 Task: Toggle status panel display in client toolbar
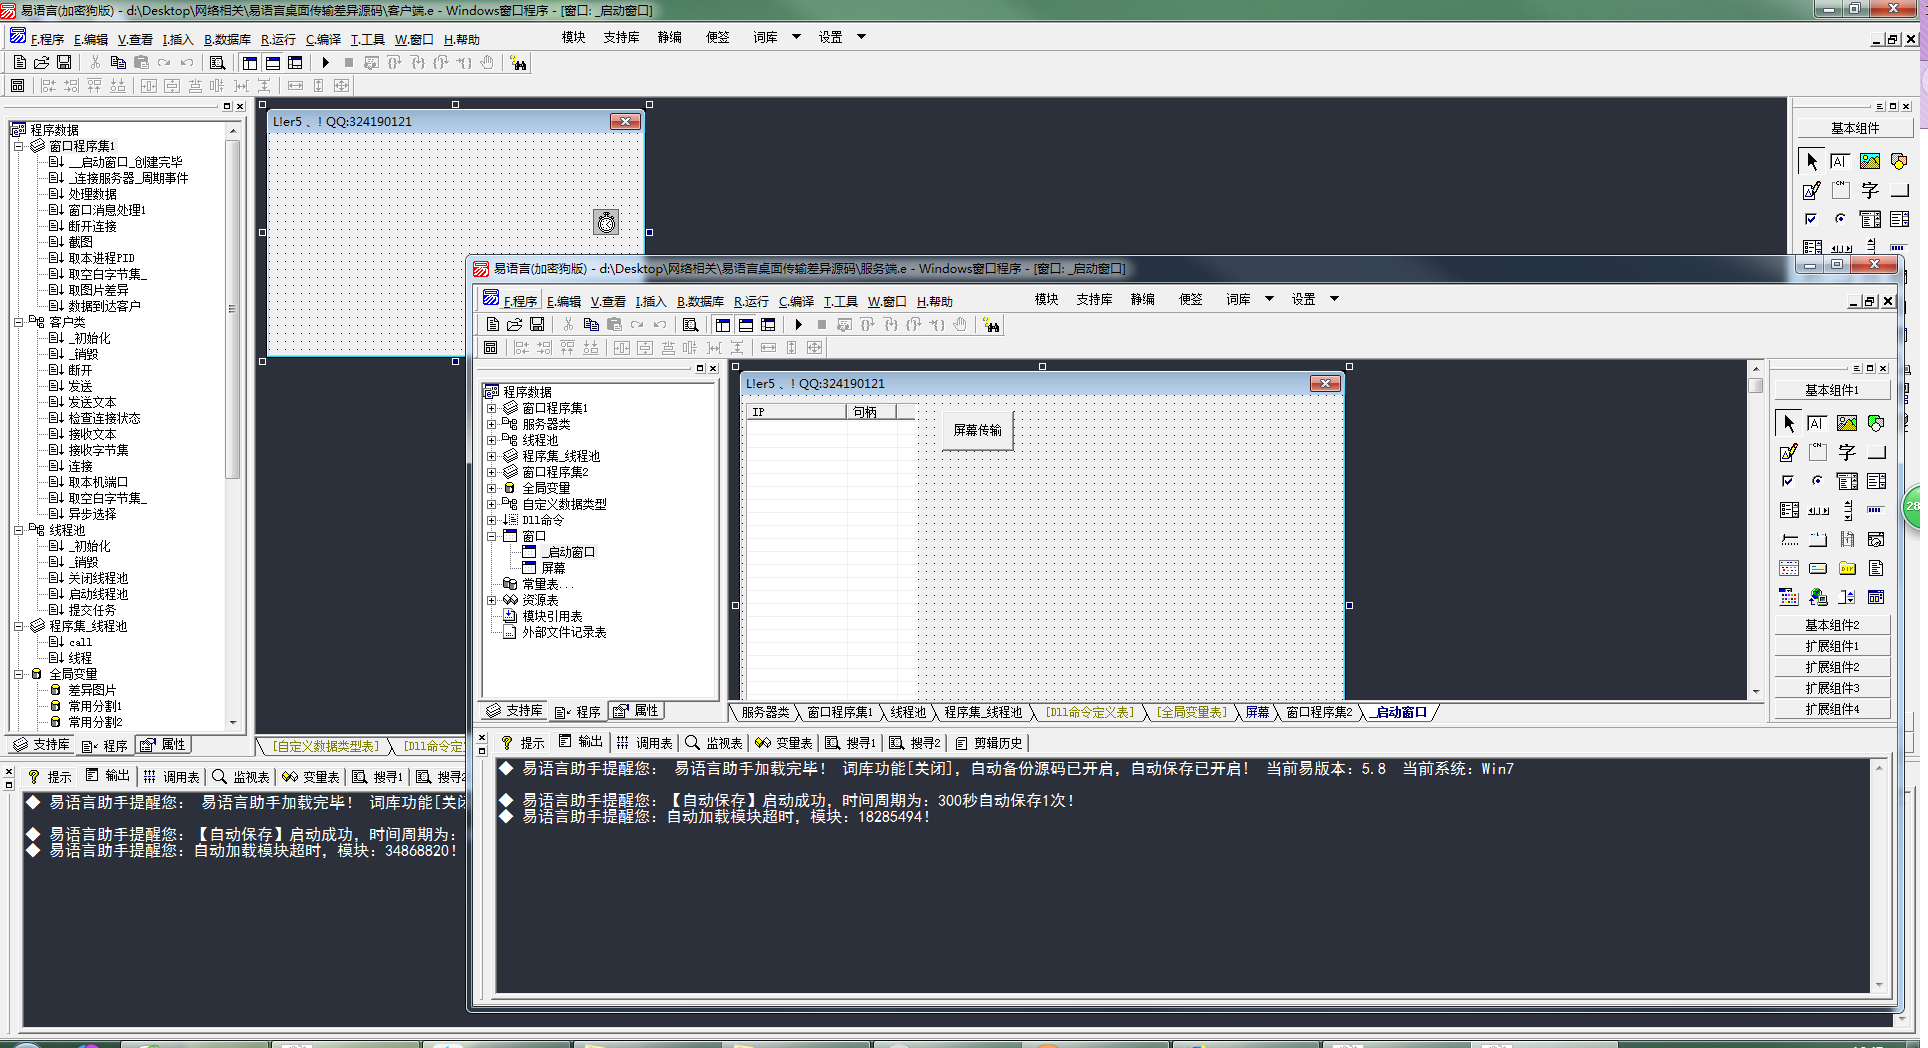point(273,63)
